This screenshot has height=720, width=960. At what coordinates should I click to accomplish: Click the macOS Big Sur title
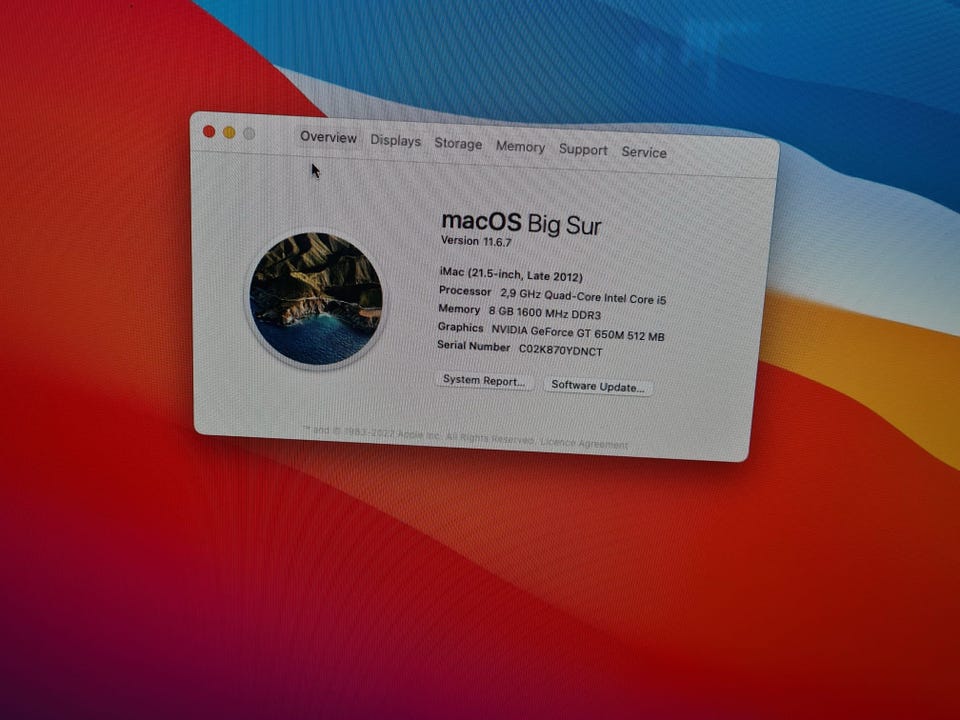pos(521,224)
